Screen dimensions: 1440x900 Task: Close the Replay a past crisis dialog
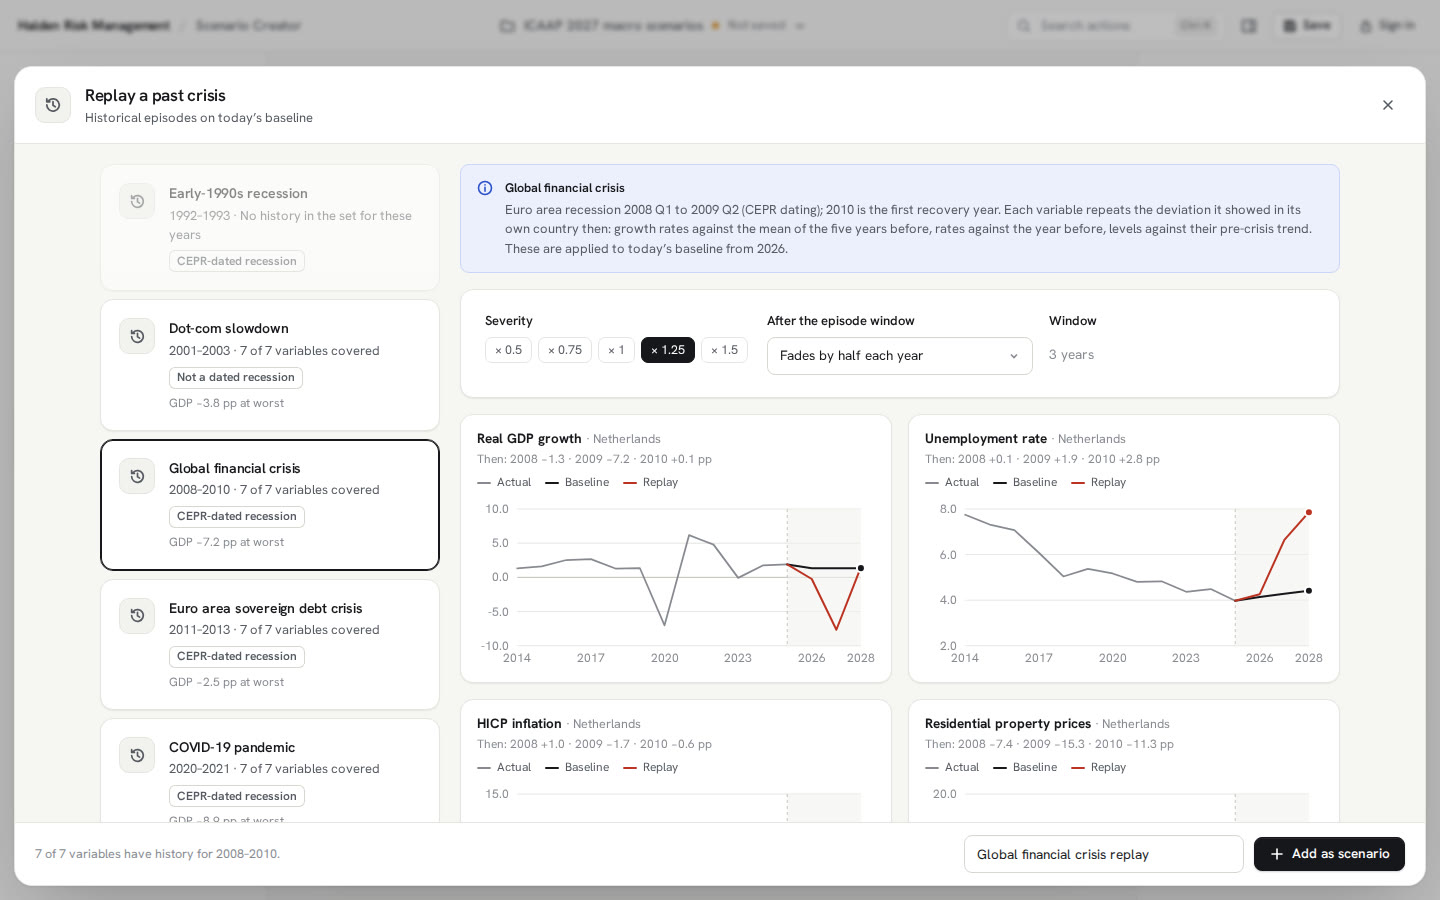(1388, 105)
